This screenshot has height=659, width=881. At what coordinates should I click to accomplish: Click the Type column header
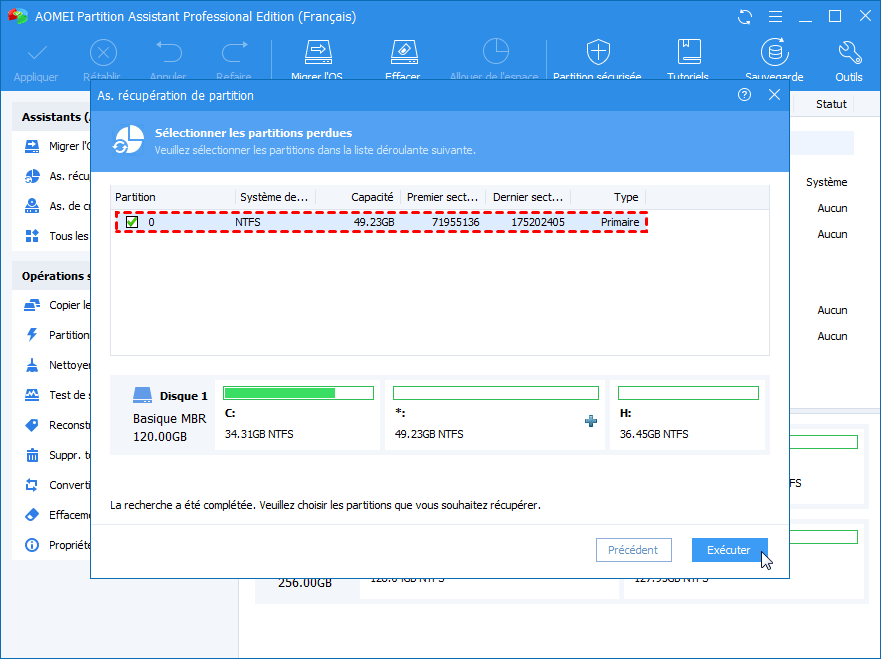click(608, 197)
